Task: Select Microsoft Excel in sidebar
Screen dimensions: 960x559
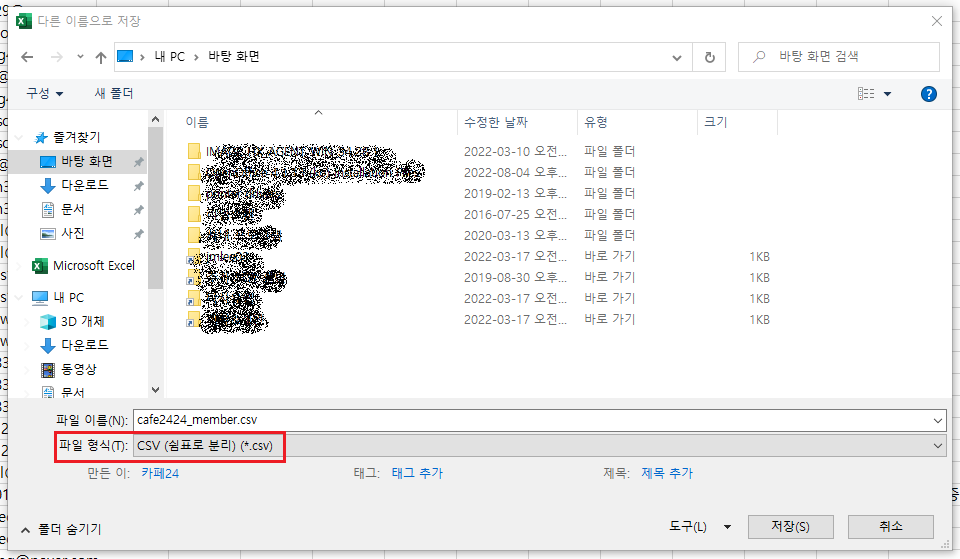Action: click(94, 266)
